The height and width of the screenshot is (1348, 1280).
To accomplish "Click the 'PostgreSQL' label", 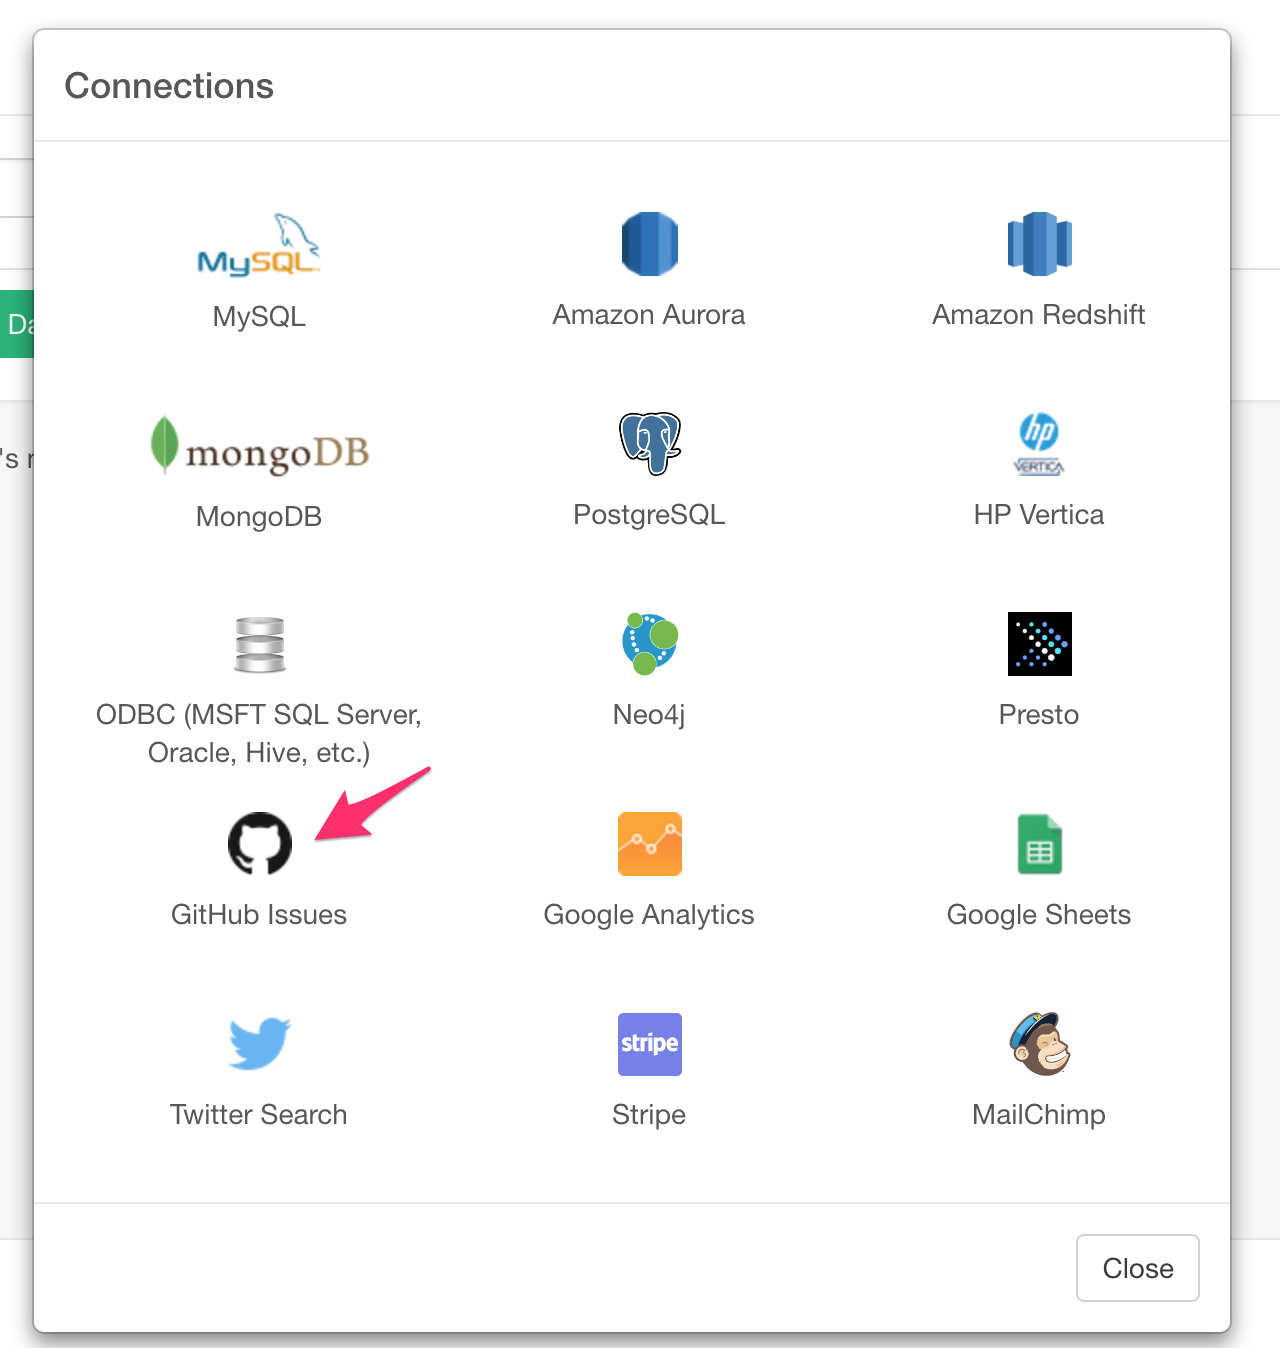I will (x=649, y=515).
